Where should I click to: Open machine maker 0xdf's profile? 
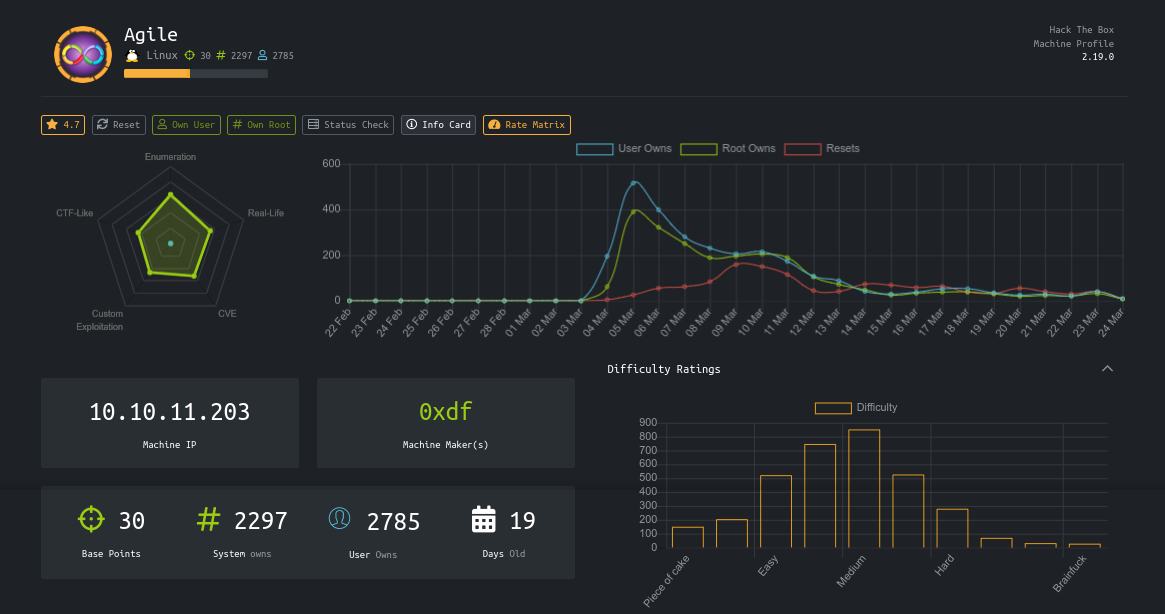coord(445,412)
